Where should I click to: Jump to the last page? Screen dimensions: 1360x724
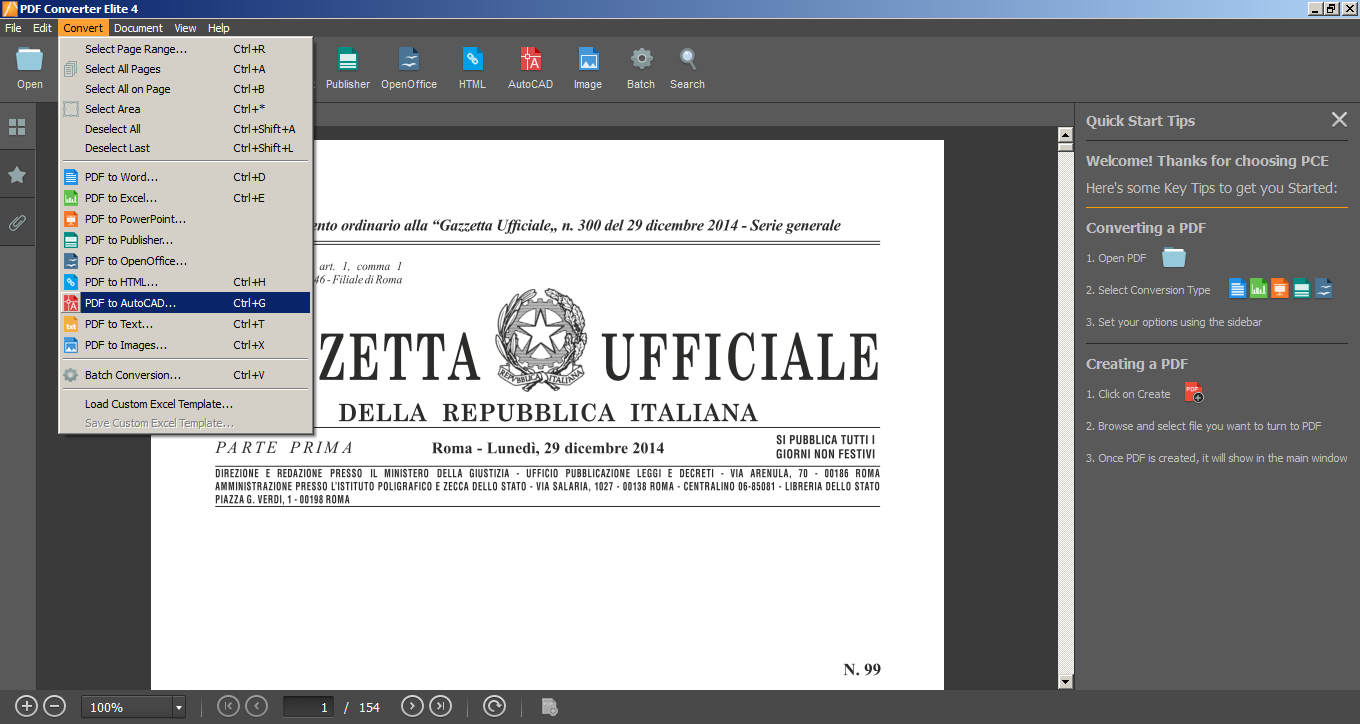tap(440, 706)
